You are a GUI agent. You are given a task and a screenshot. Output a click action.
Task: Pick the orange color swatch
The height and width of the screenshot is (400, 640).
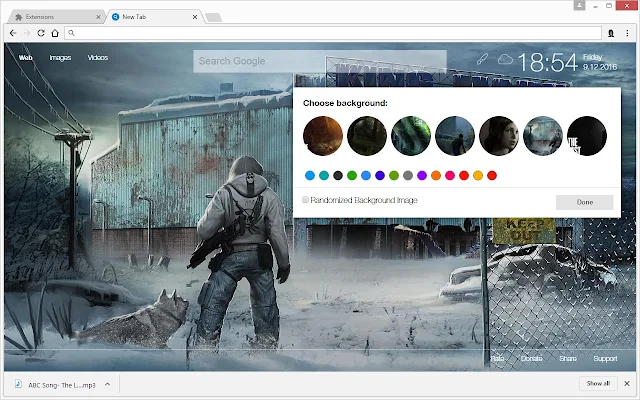point(436,176)
